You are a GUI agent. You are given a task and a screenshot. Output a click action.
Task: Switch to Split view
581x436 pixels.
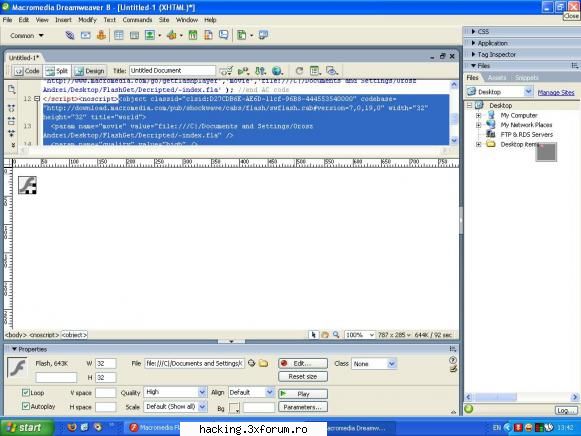57,71
